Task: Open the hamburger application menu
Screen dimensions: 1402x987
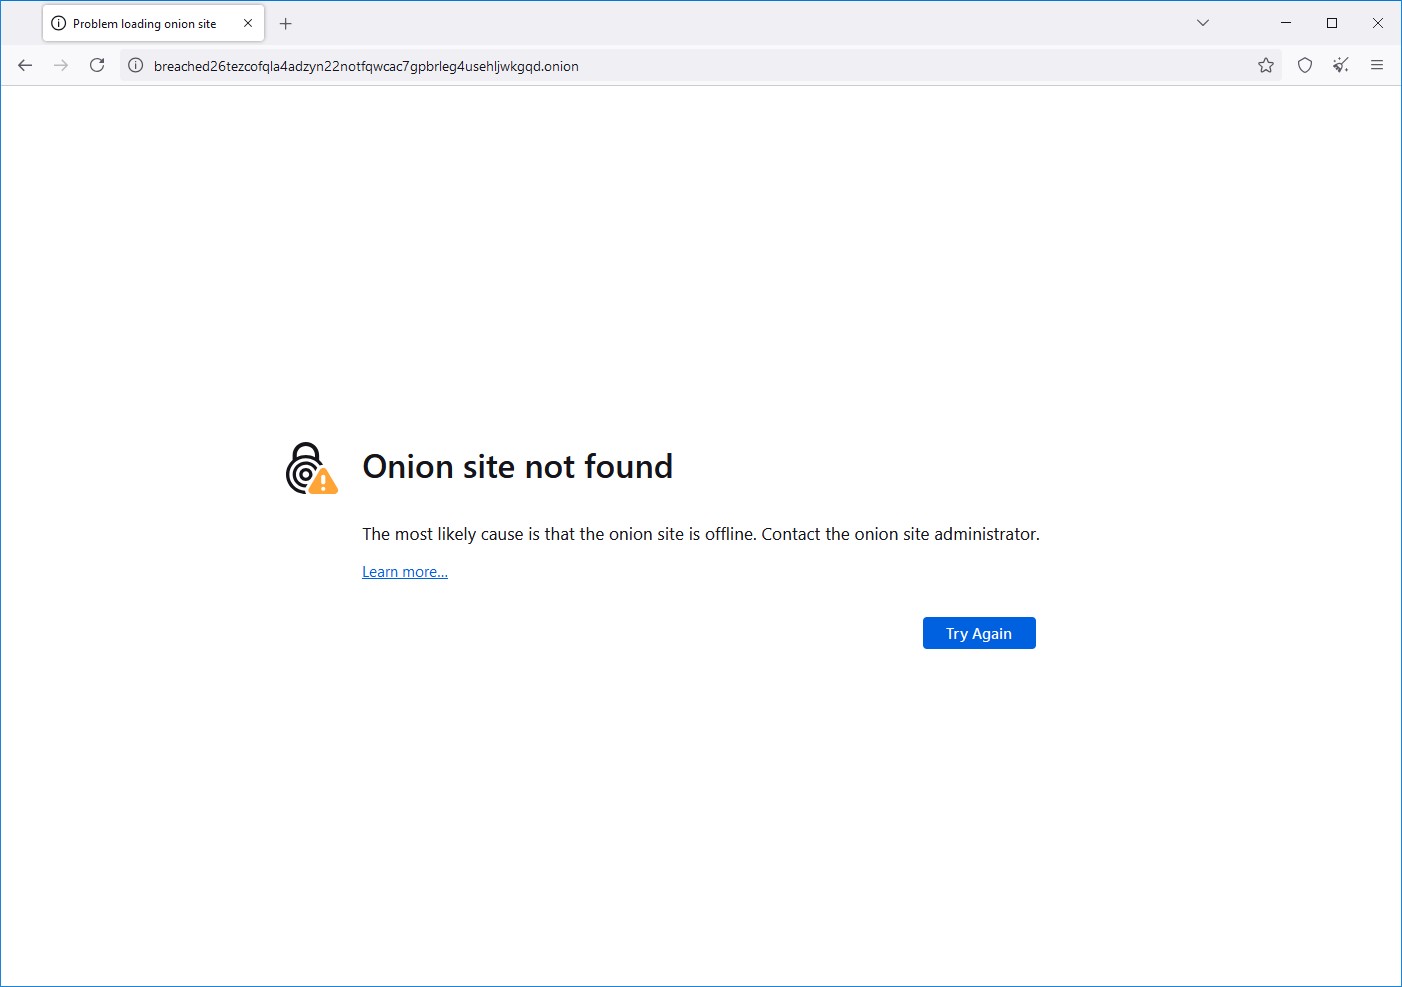Action: [x=1377, y=65]
